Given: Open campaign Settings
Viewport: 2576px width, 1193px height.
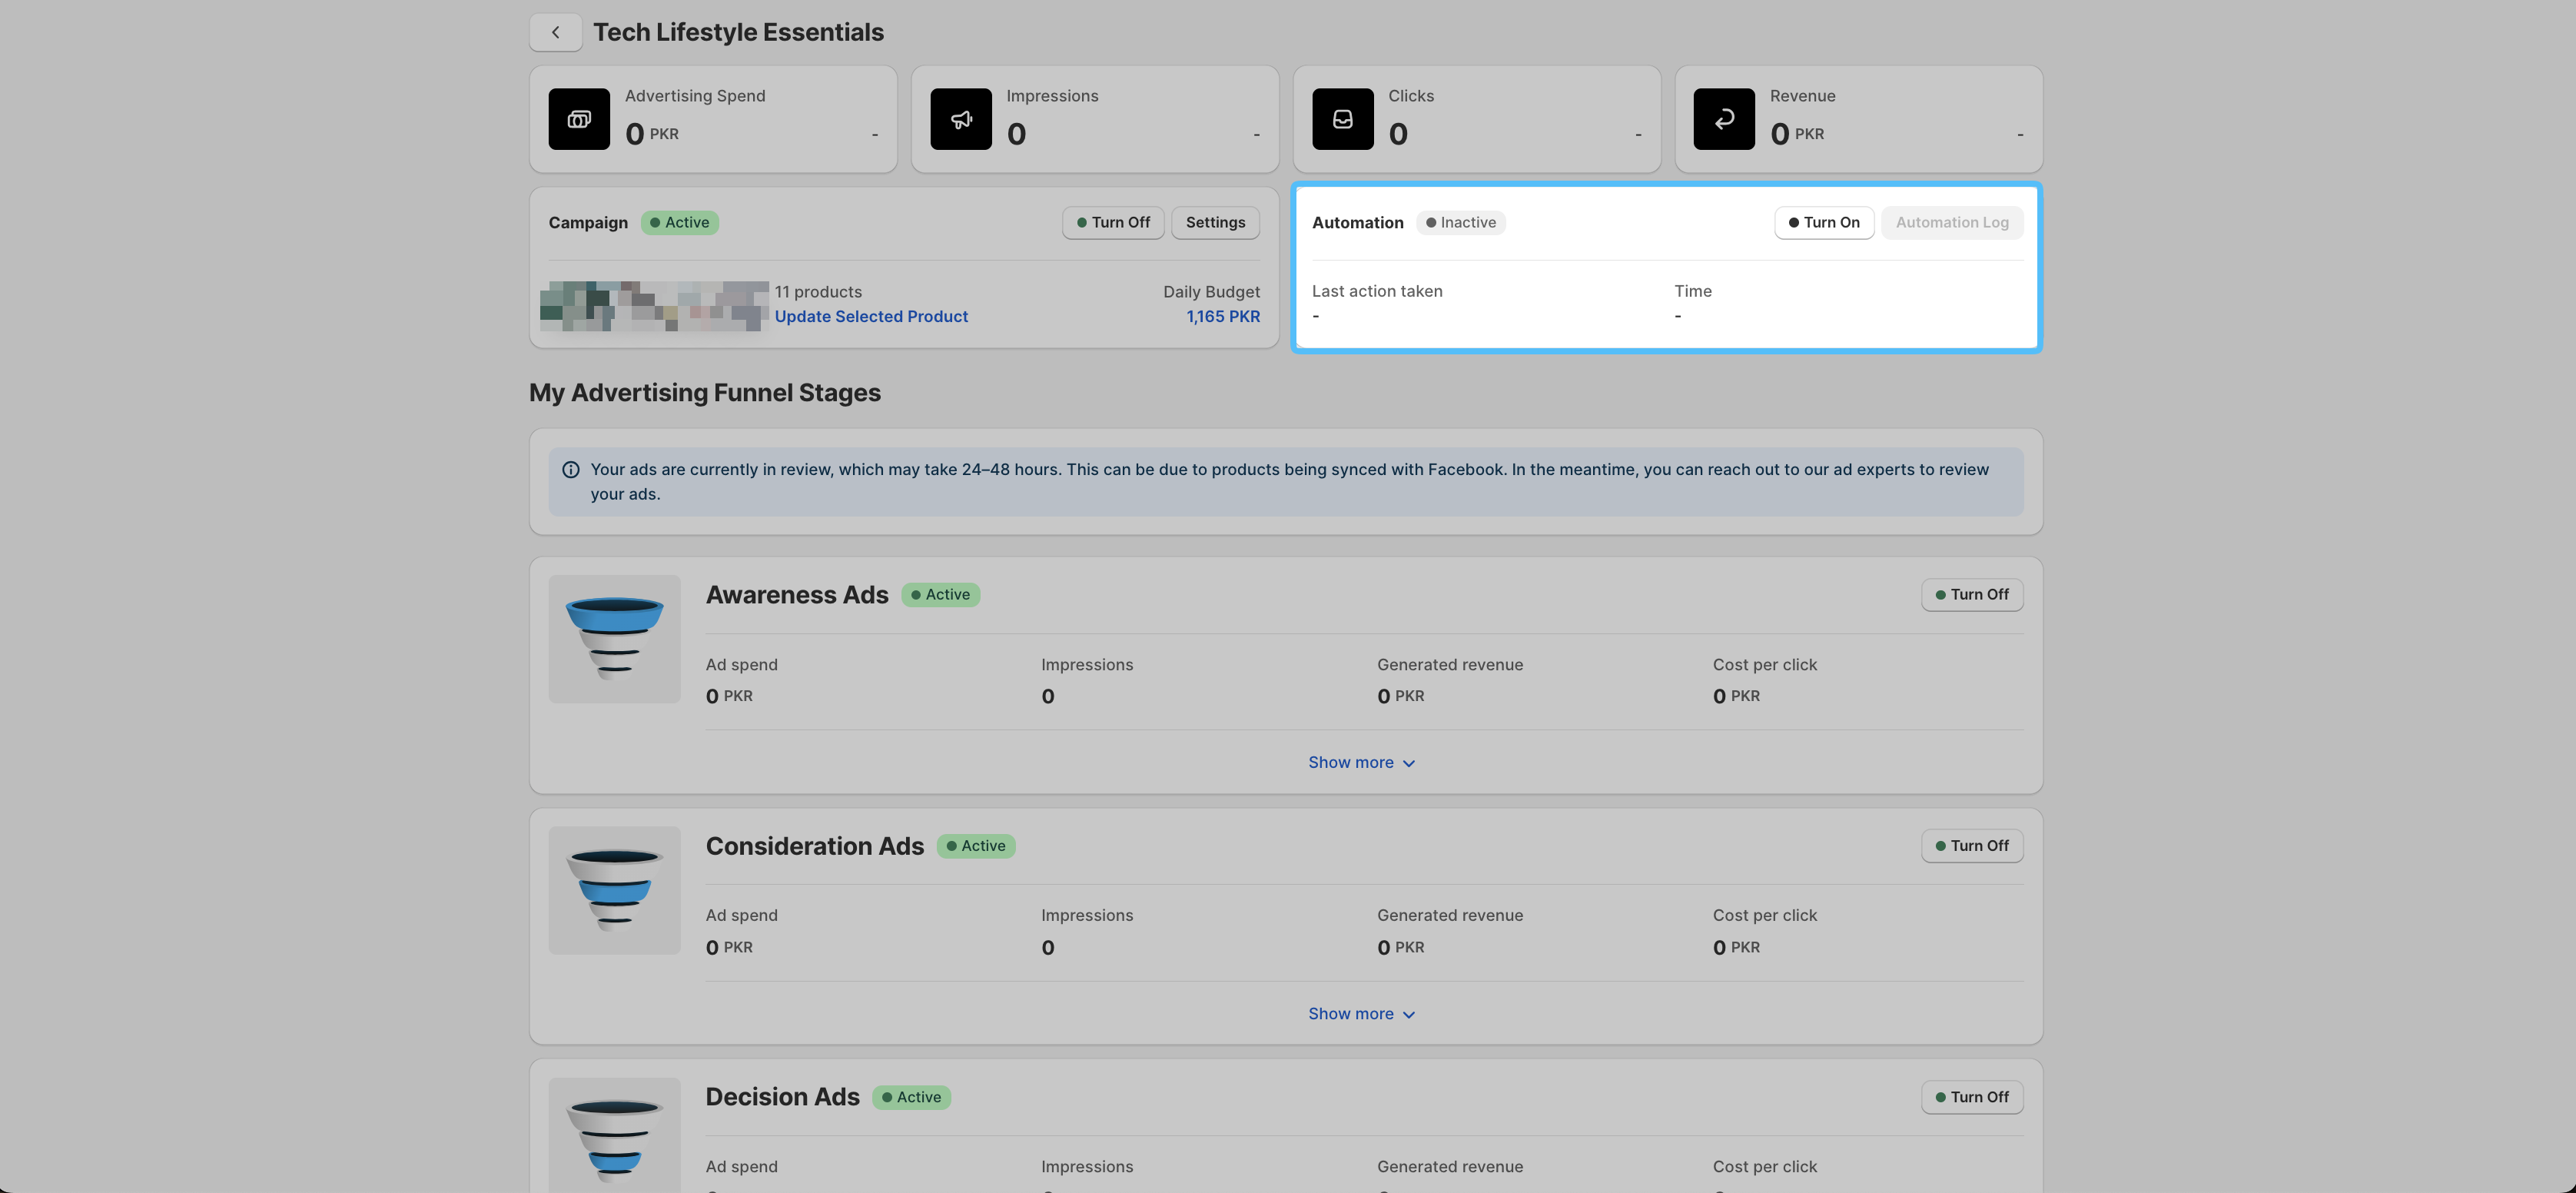Looking at the screenshot, I should click(x=1215, y=223).
